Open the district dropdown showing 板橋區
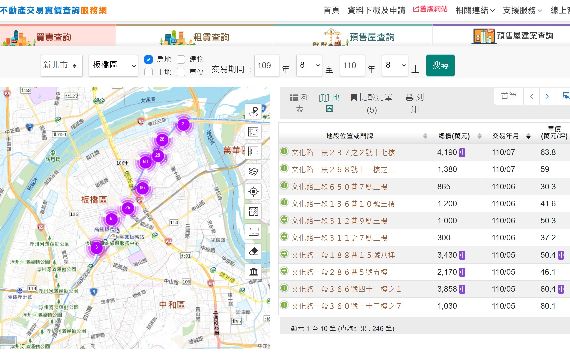 click(x=113, y=65)
